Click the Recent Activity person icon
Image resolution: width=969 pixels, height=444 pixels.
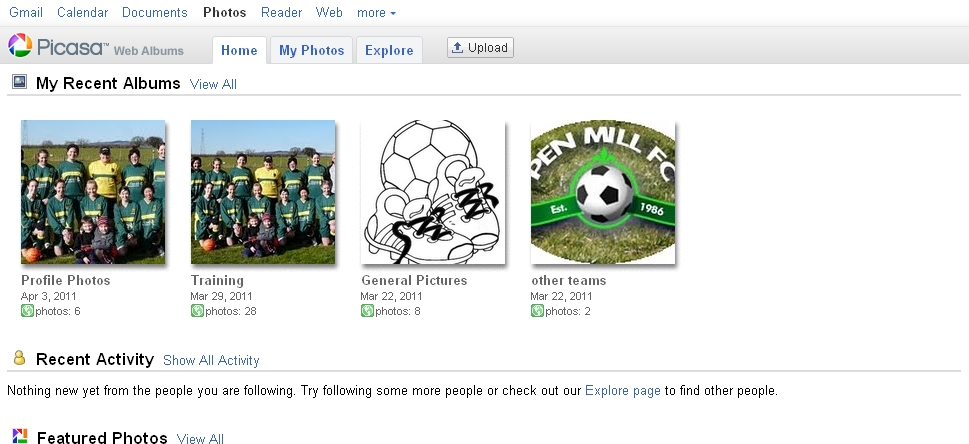19,357
